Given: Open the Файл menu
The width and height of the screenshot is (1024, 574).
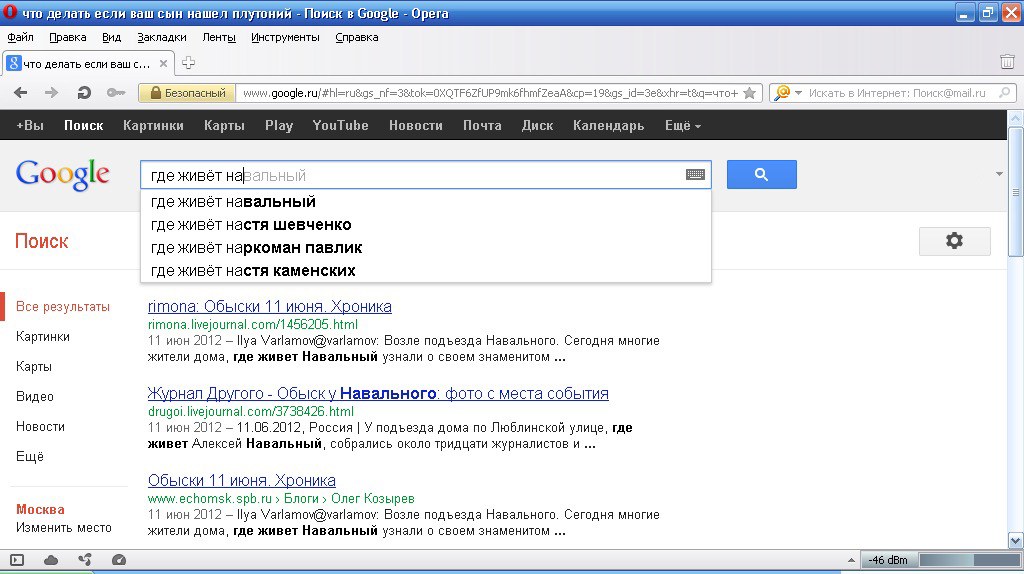Looking at the screenshot, I should tap(20, 37).
